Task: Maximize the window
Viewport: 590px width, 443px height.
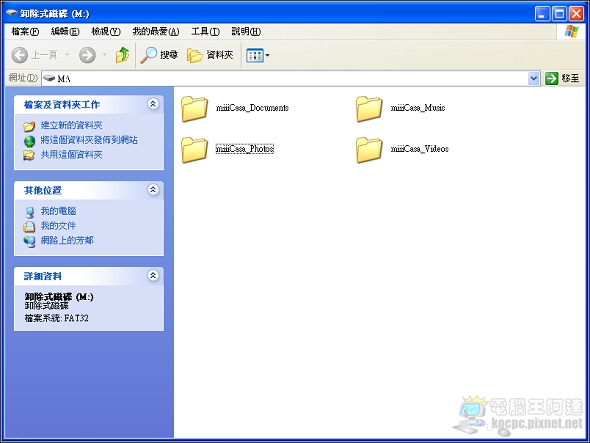Action: coord(559,14)
